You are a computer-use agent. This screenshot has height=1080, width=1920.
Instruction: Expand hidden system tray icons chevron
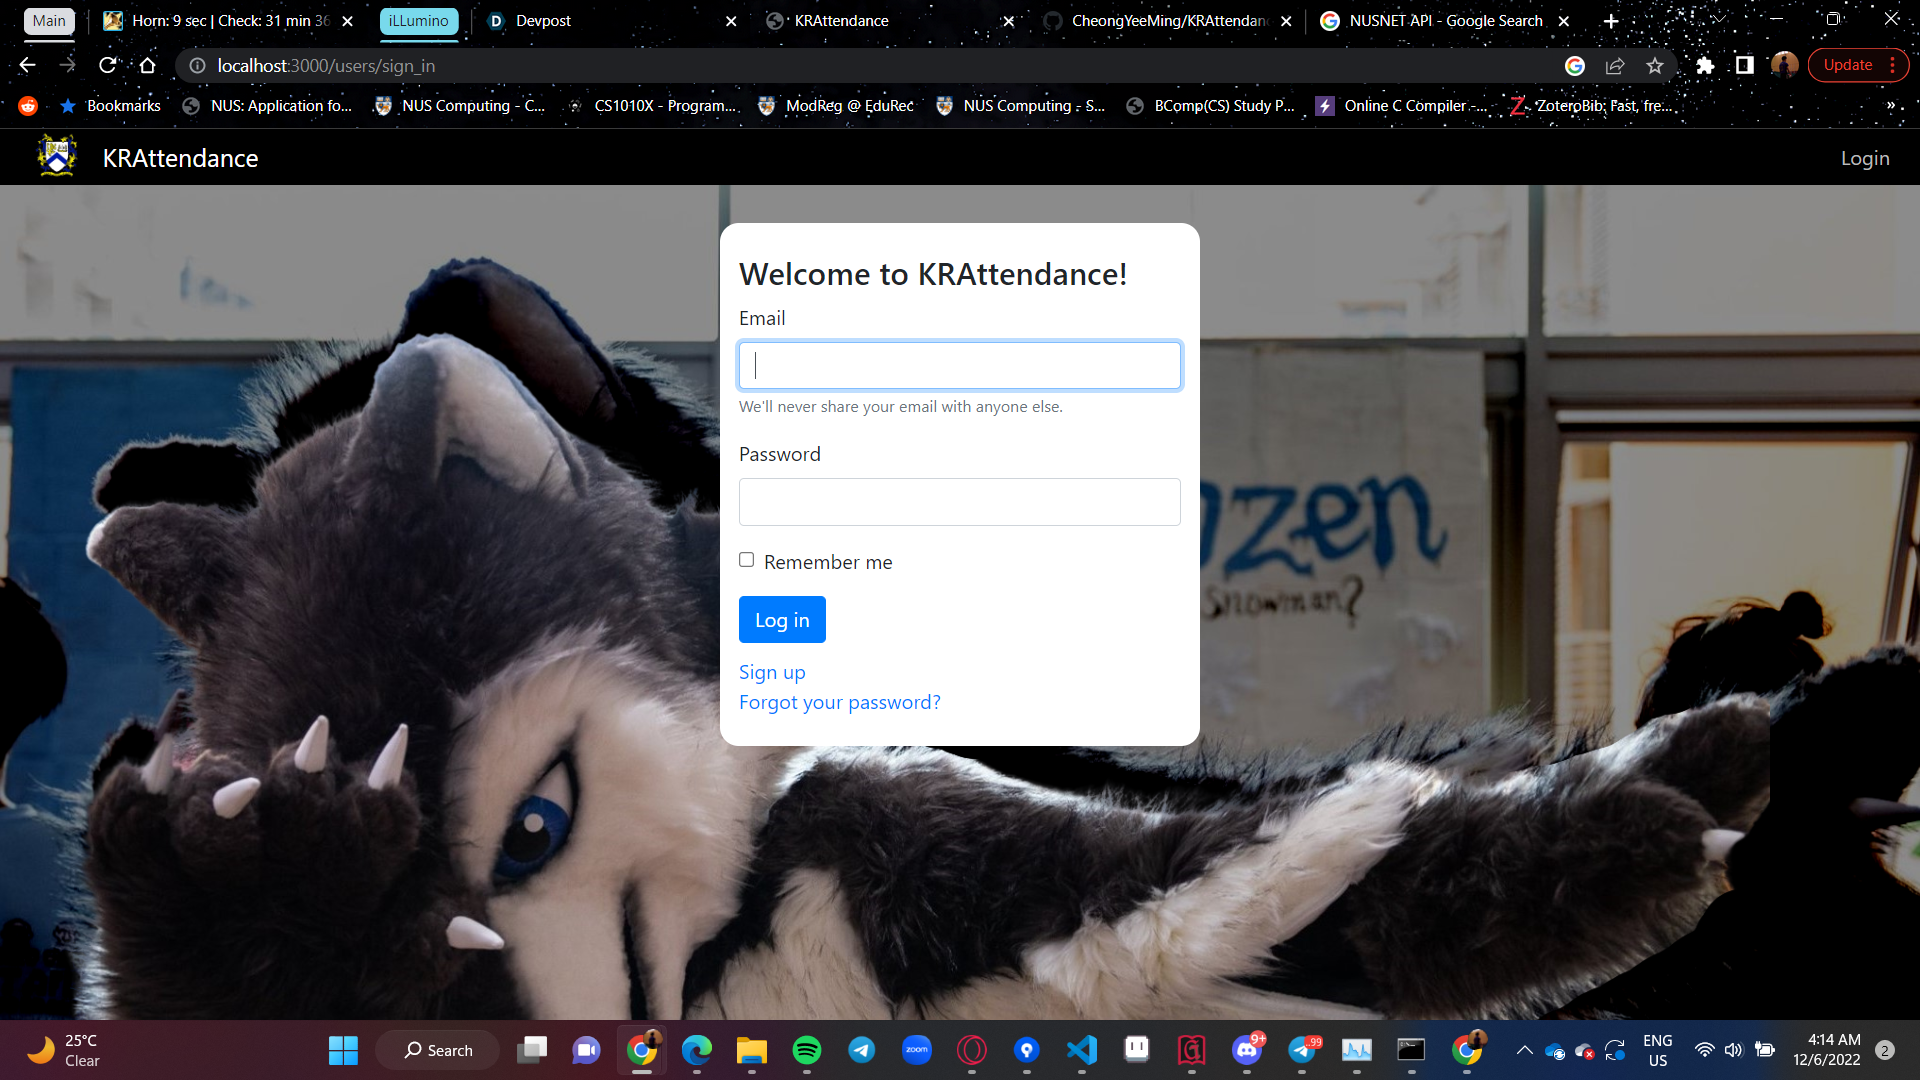coord(1524,1050)
